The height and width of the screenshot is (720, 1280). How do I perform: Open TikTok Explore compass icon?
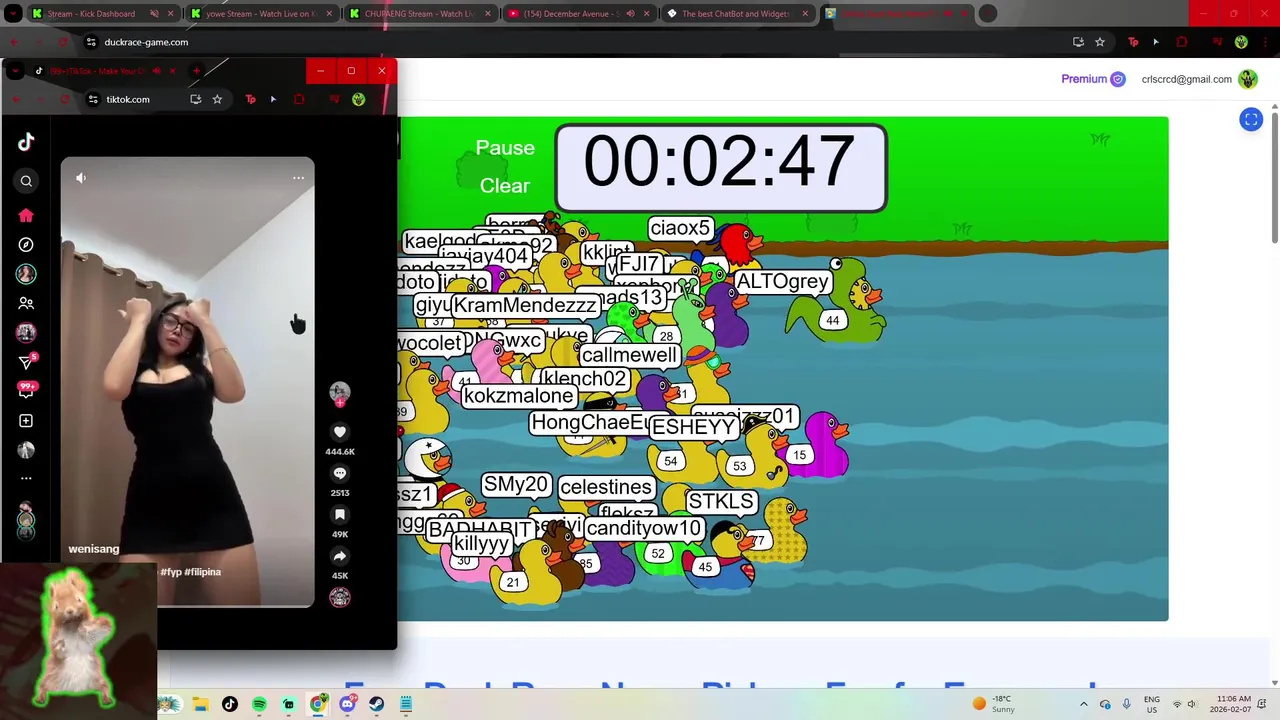[x=26, y=244]
